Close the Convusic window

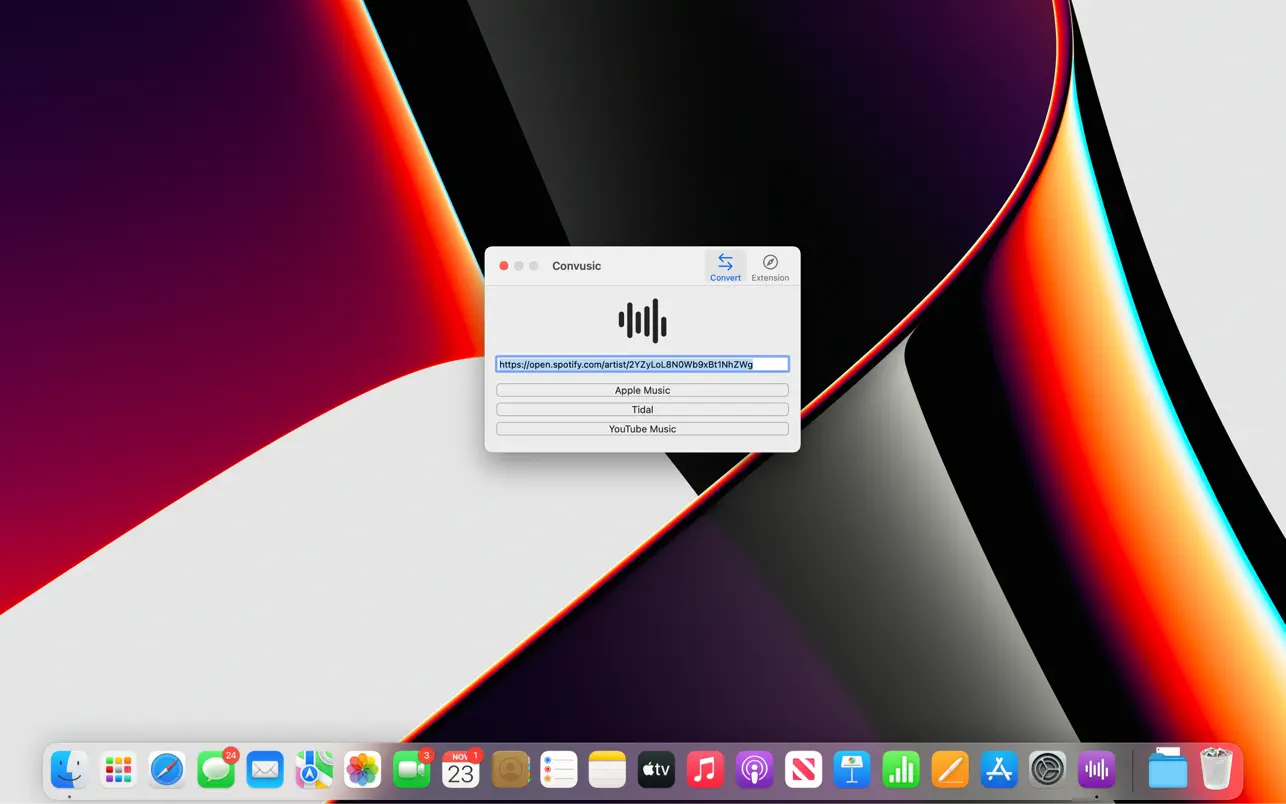pyautogui.click(x=504, y=266)
